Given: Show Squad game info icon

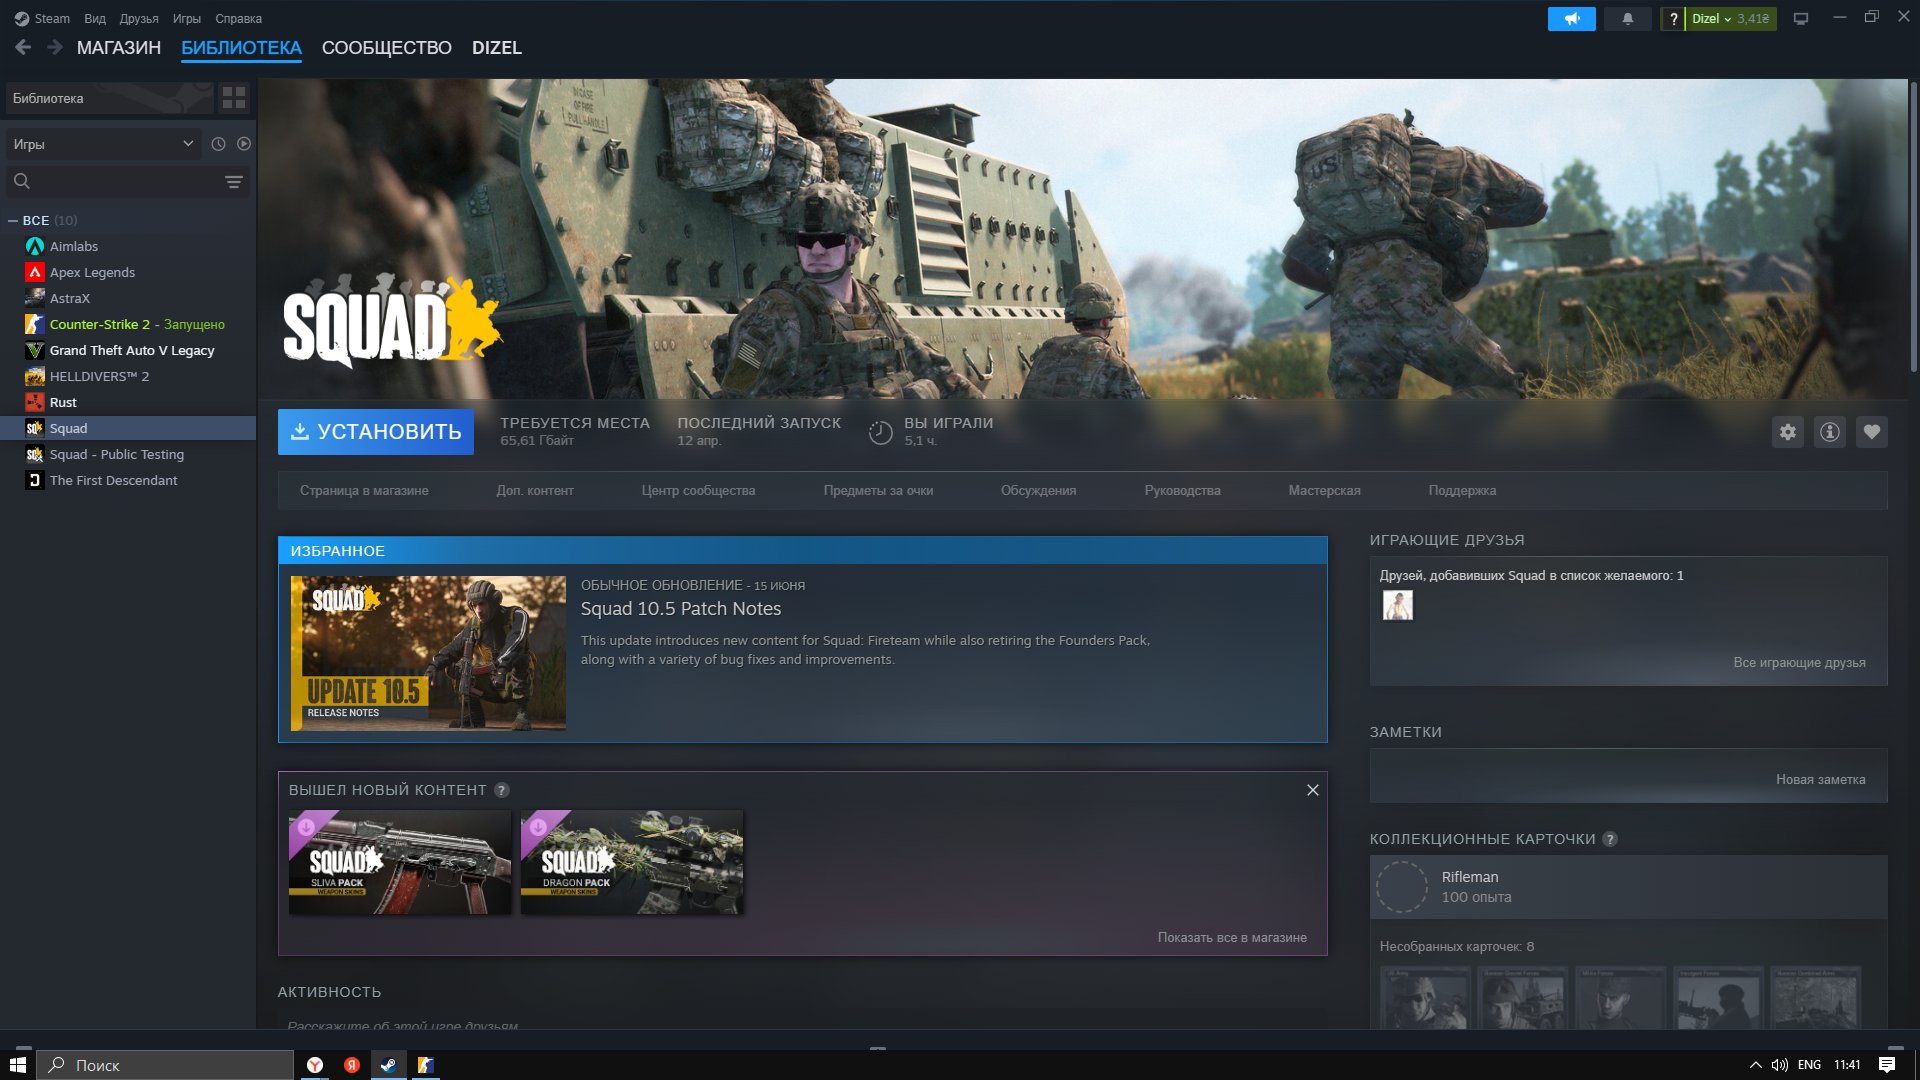Looking at the screenshot, I should tap(1829, 432).
